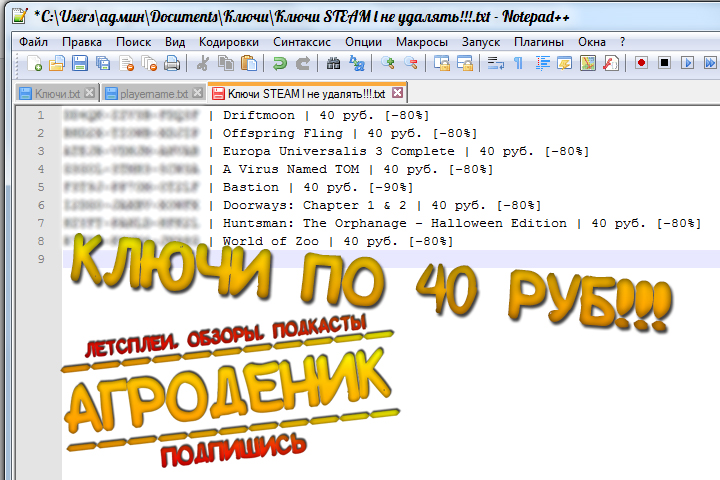Close the Ключи.txt tab
Screen dimensions: 720x480
(x=90, y=93)
